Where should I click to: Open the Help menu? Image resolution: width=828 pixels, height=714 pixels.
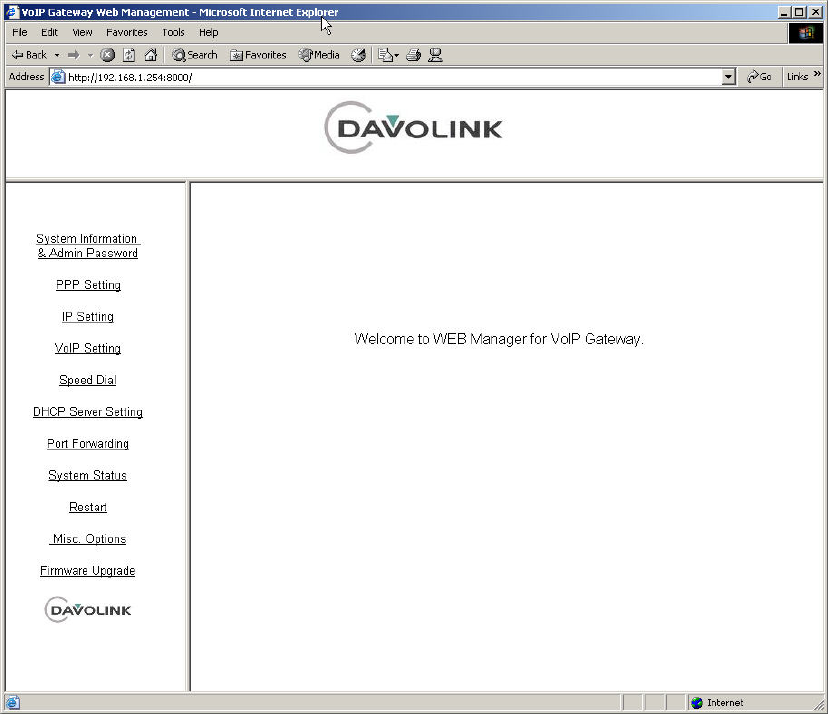click(209, 33)
